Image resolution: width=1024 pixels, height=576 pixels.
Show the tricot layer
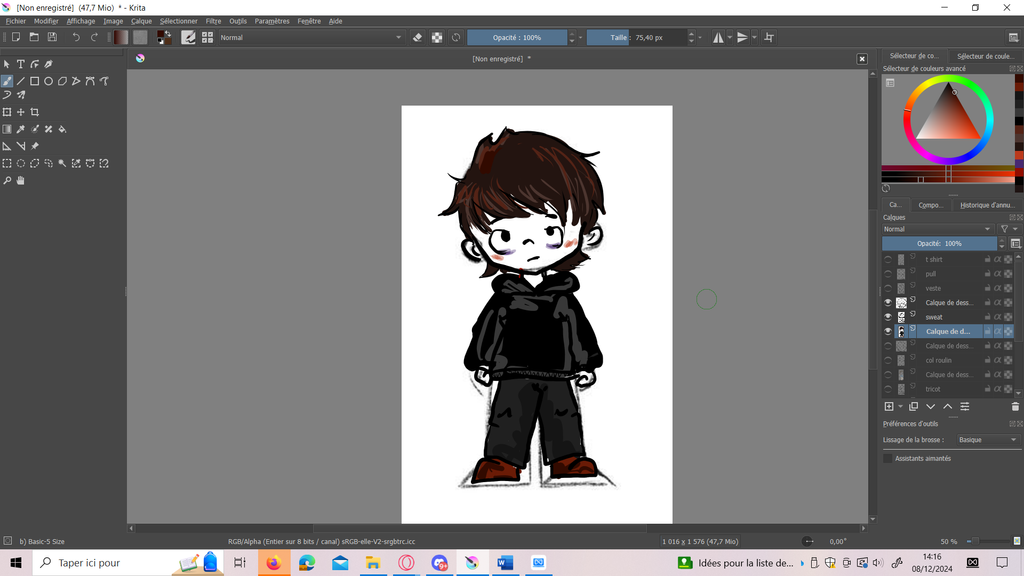[x=888, y=389]
